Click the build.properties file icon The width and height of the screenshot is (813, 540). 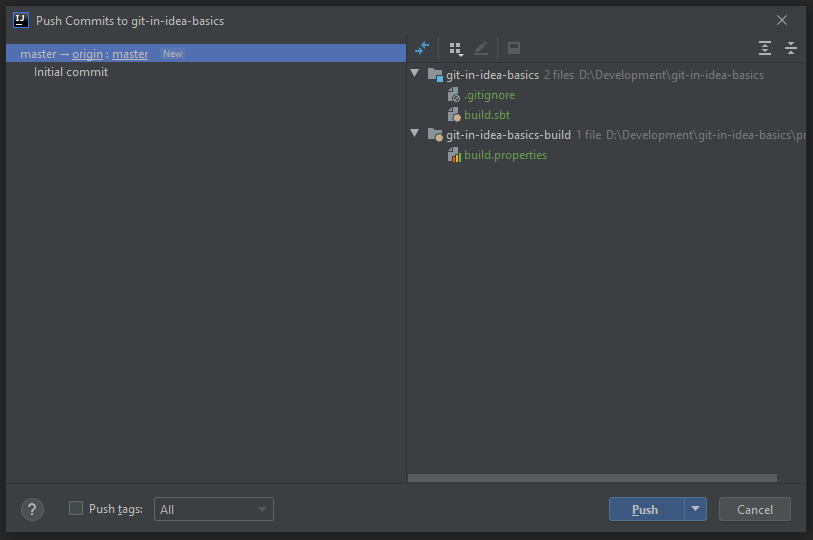click(454, 155)
